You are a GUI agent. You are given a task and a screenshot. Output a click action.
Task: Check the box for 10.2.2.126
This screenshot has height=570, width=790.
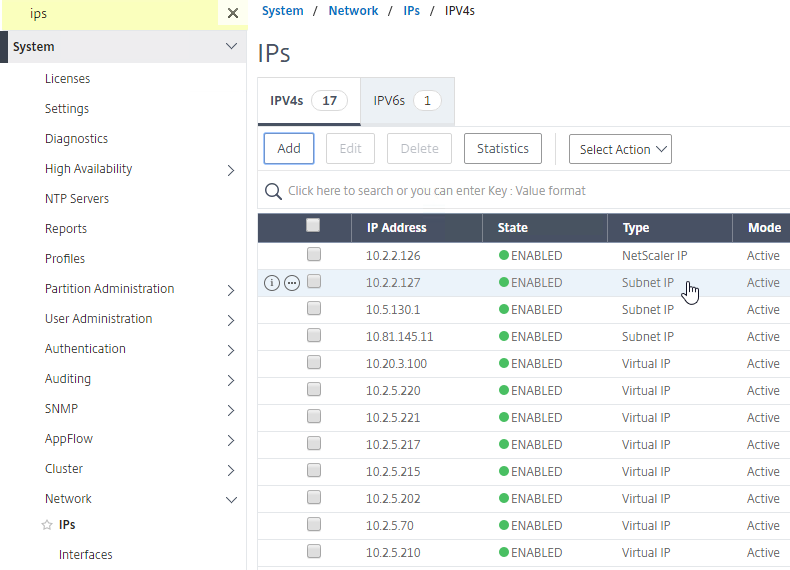314,254
